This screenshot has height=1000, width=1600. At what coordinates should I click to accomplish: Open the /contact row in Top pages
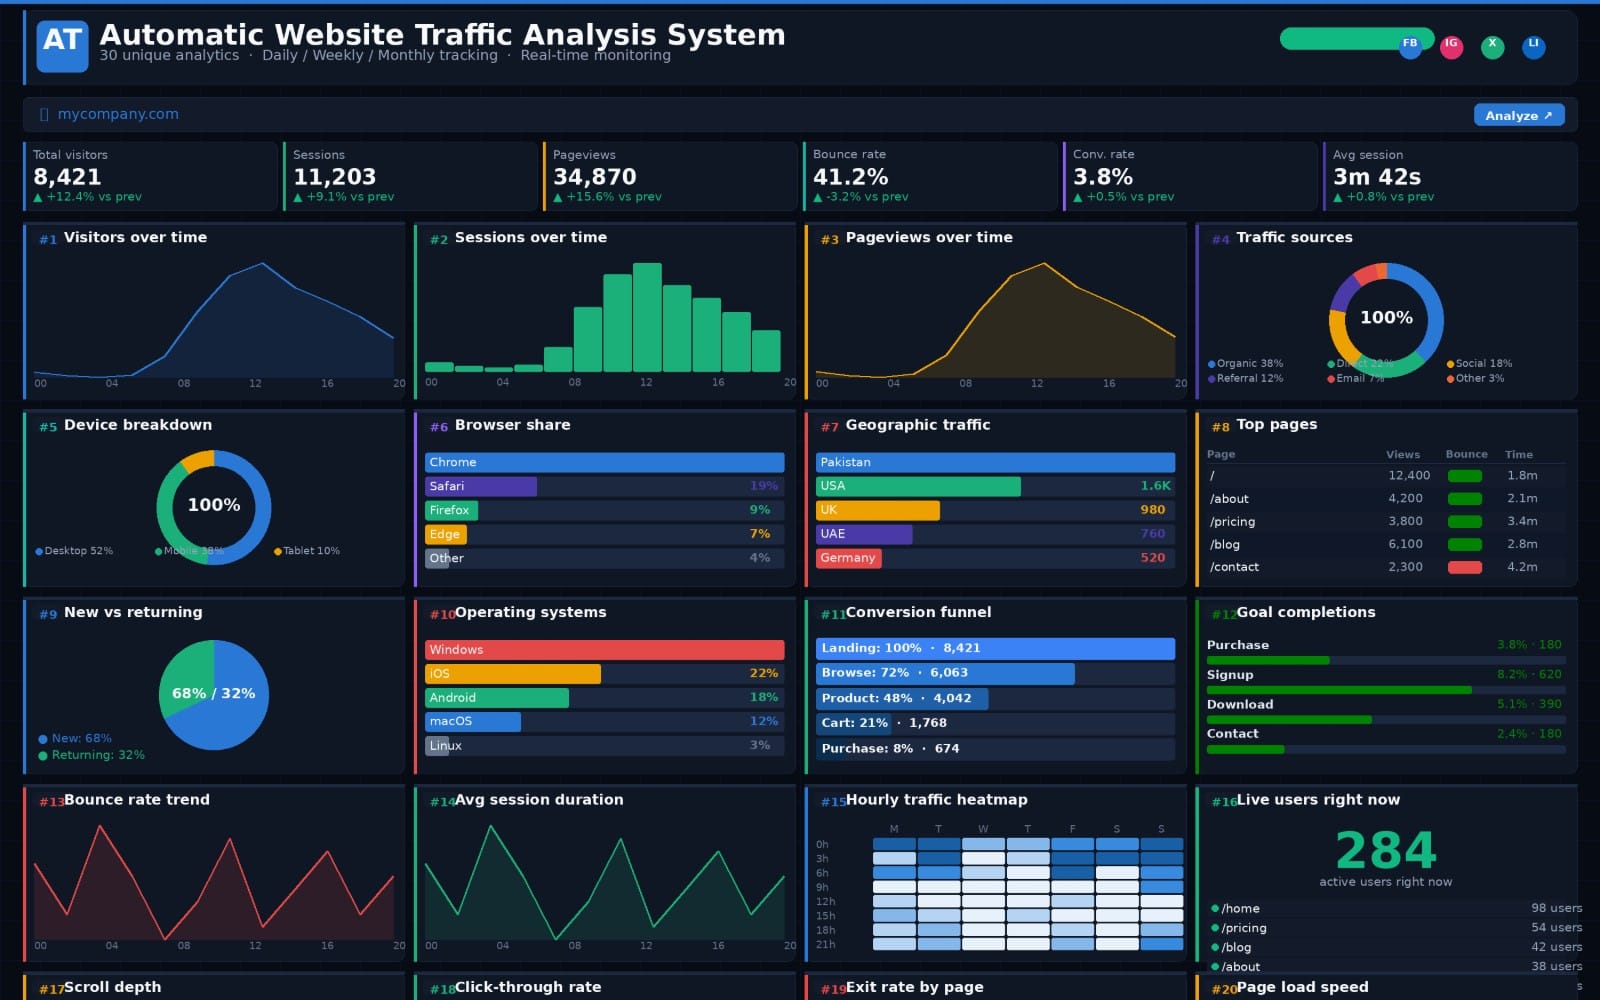click(x=1386, y=567)
